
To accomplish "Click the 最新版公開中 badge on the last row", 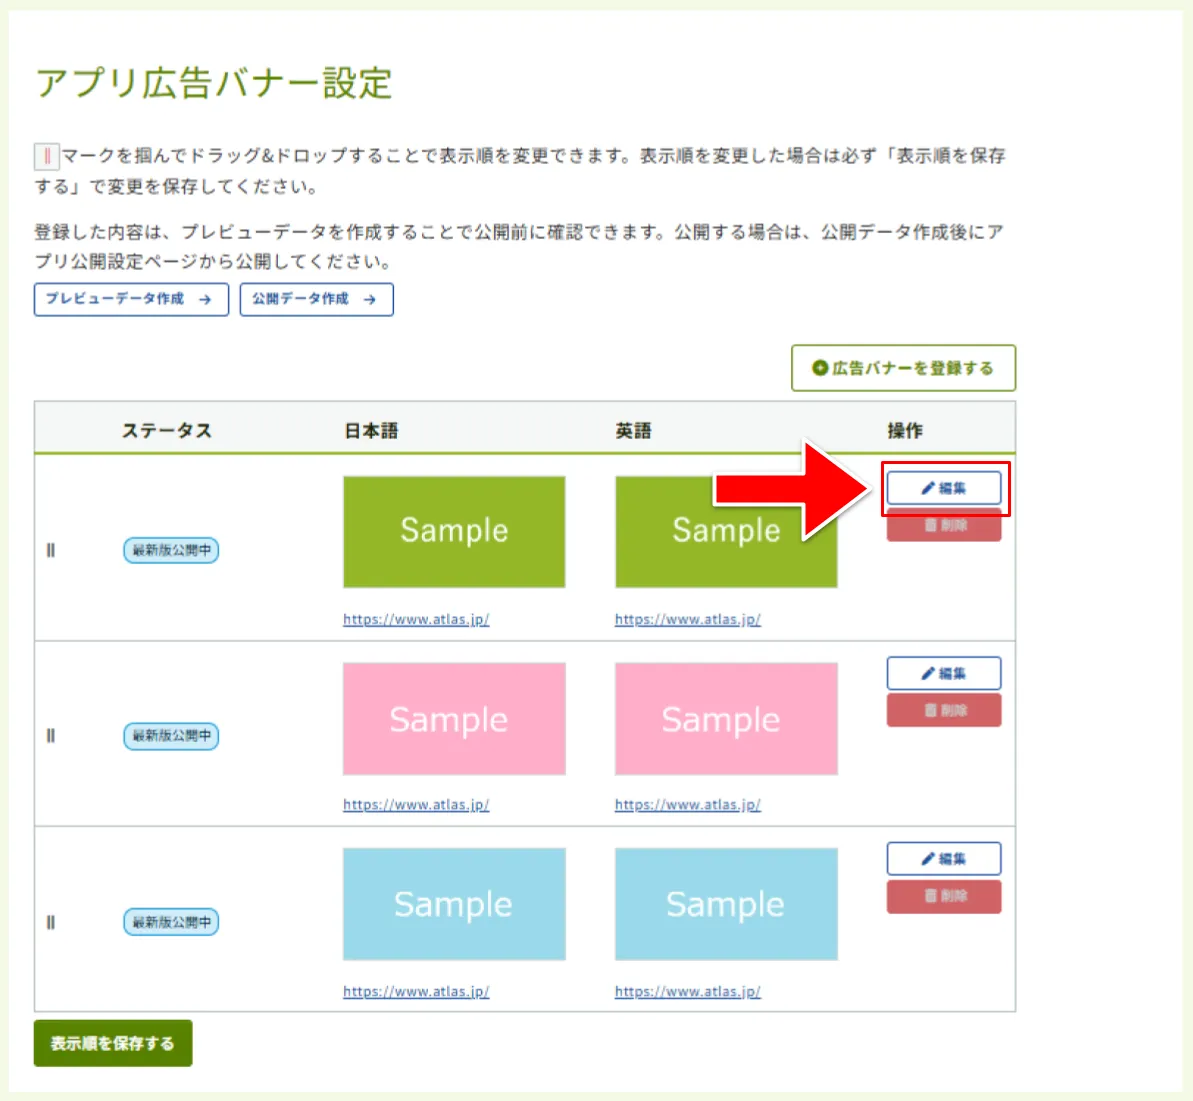I will (170, 922).
